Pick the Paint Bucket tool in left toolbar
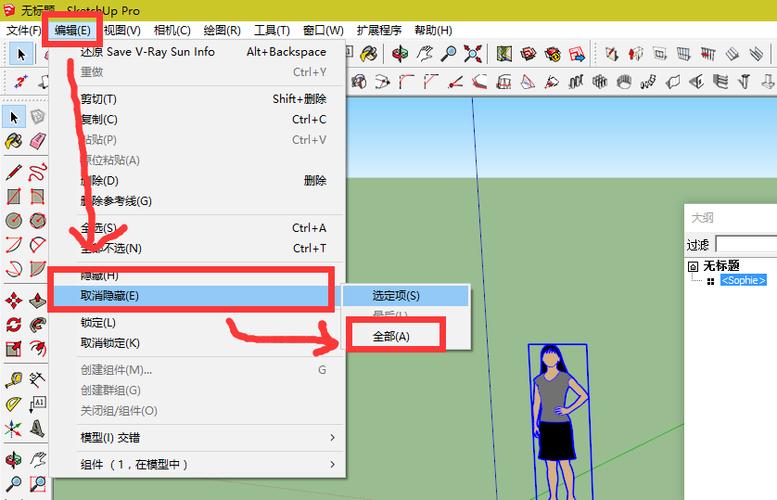The image size is (777, 500). [13, 142]
